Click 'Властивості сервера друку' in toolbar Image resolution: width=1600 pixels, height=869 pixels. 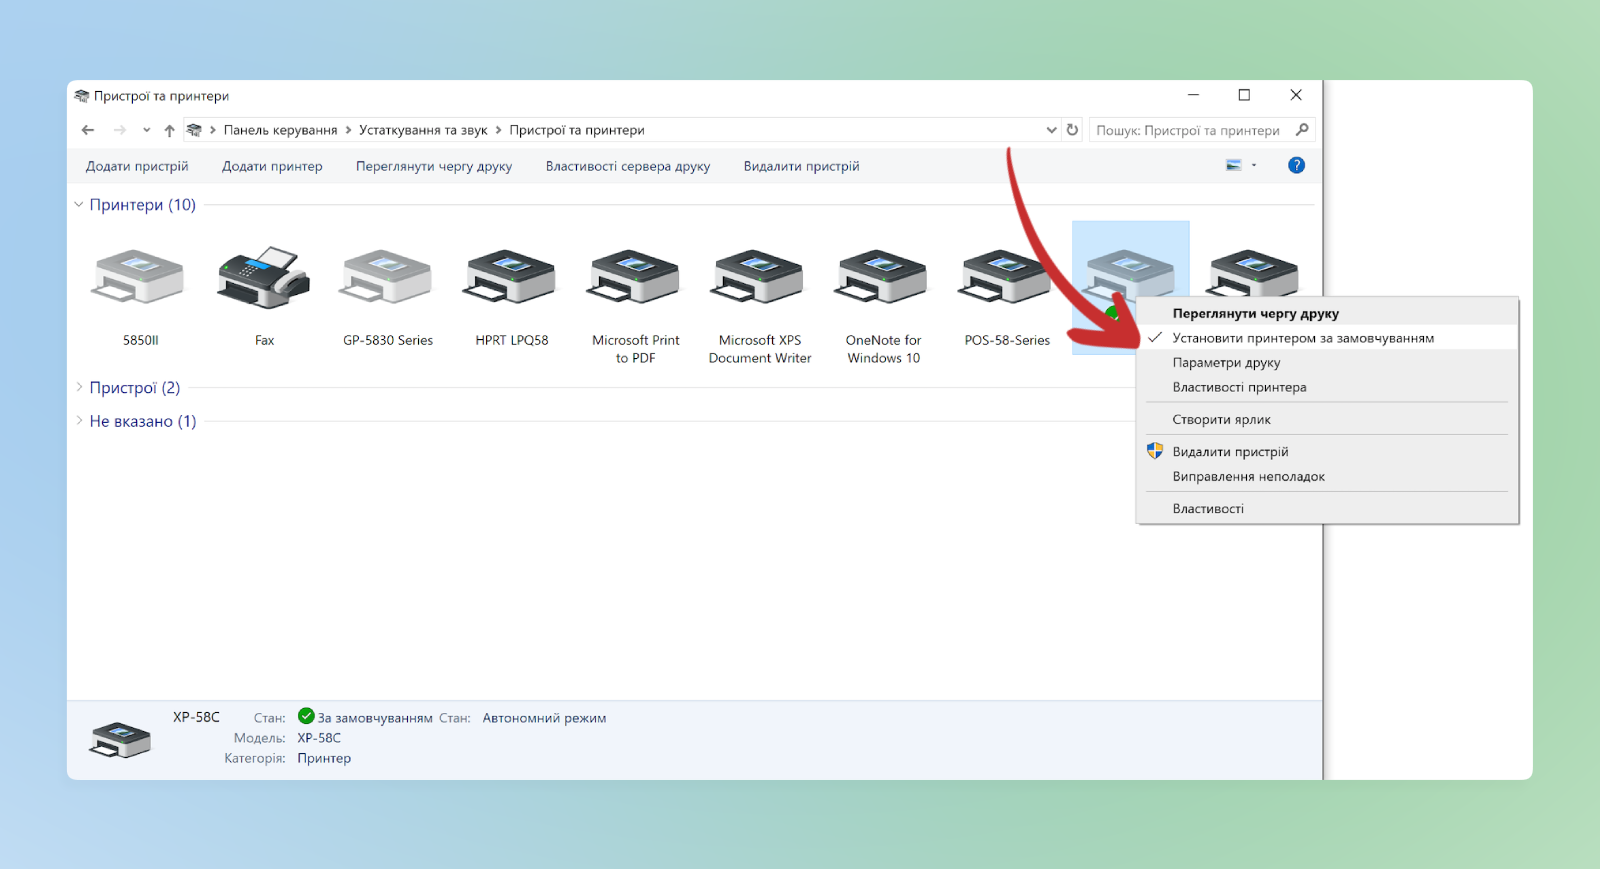[x=627, y=166]
